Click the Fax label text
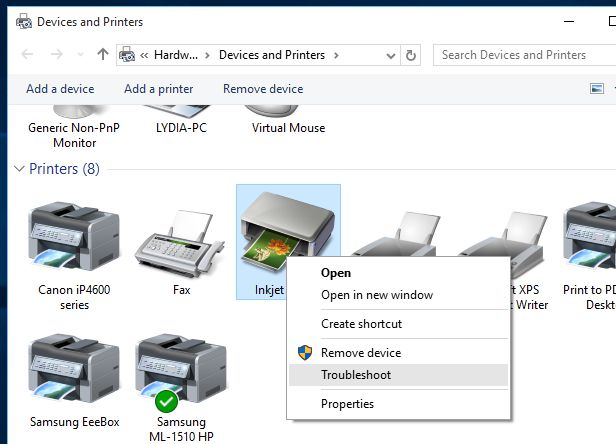Screen dimensions: 616x444 182,290
